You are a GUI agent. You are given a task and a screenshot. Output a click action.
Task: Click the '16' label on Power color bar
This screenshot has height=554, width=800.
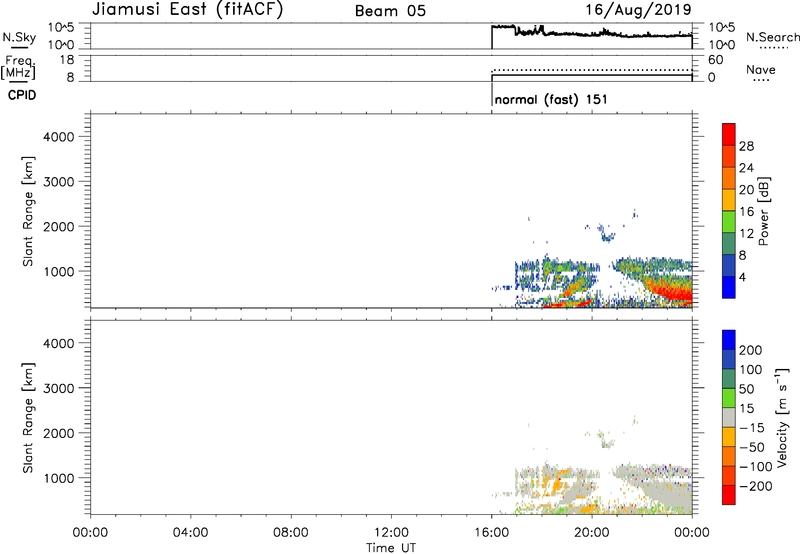746,212
